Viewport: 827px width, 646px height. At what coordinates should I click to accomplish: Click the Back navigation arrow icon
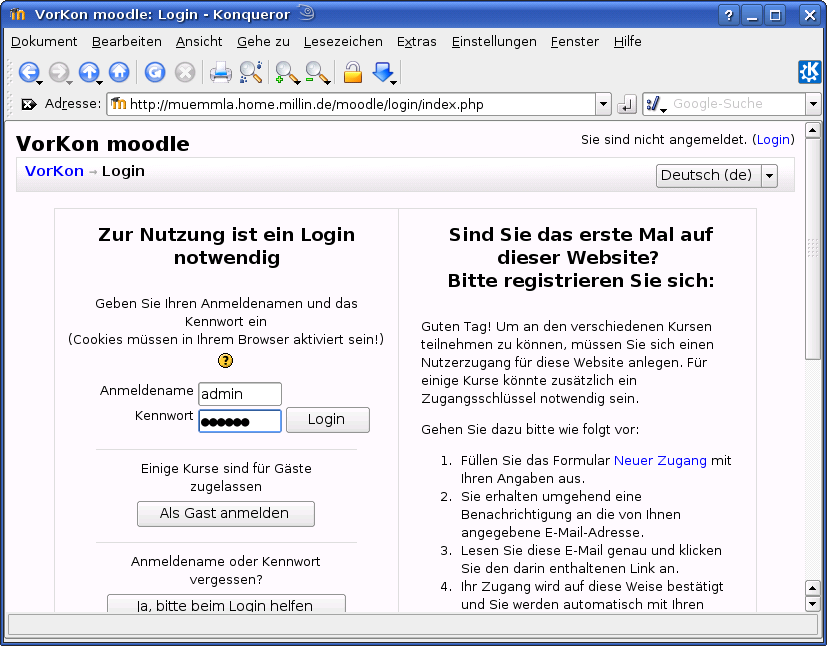(28, 72)
